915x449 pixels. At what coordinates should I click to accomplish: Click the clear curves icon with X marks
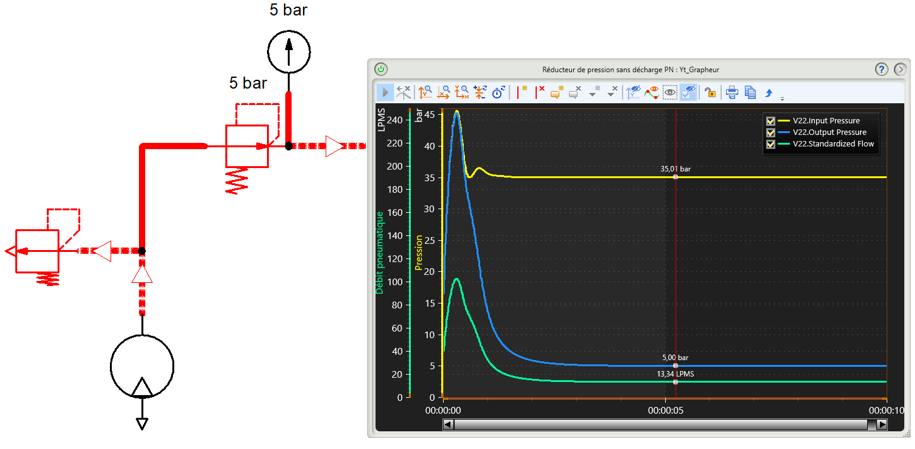pos(403,92)
